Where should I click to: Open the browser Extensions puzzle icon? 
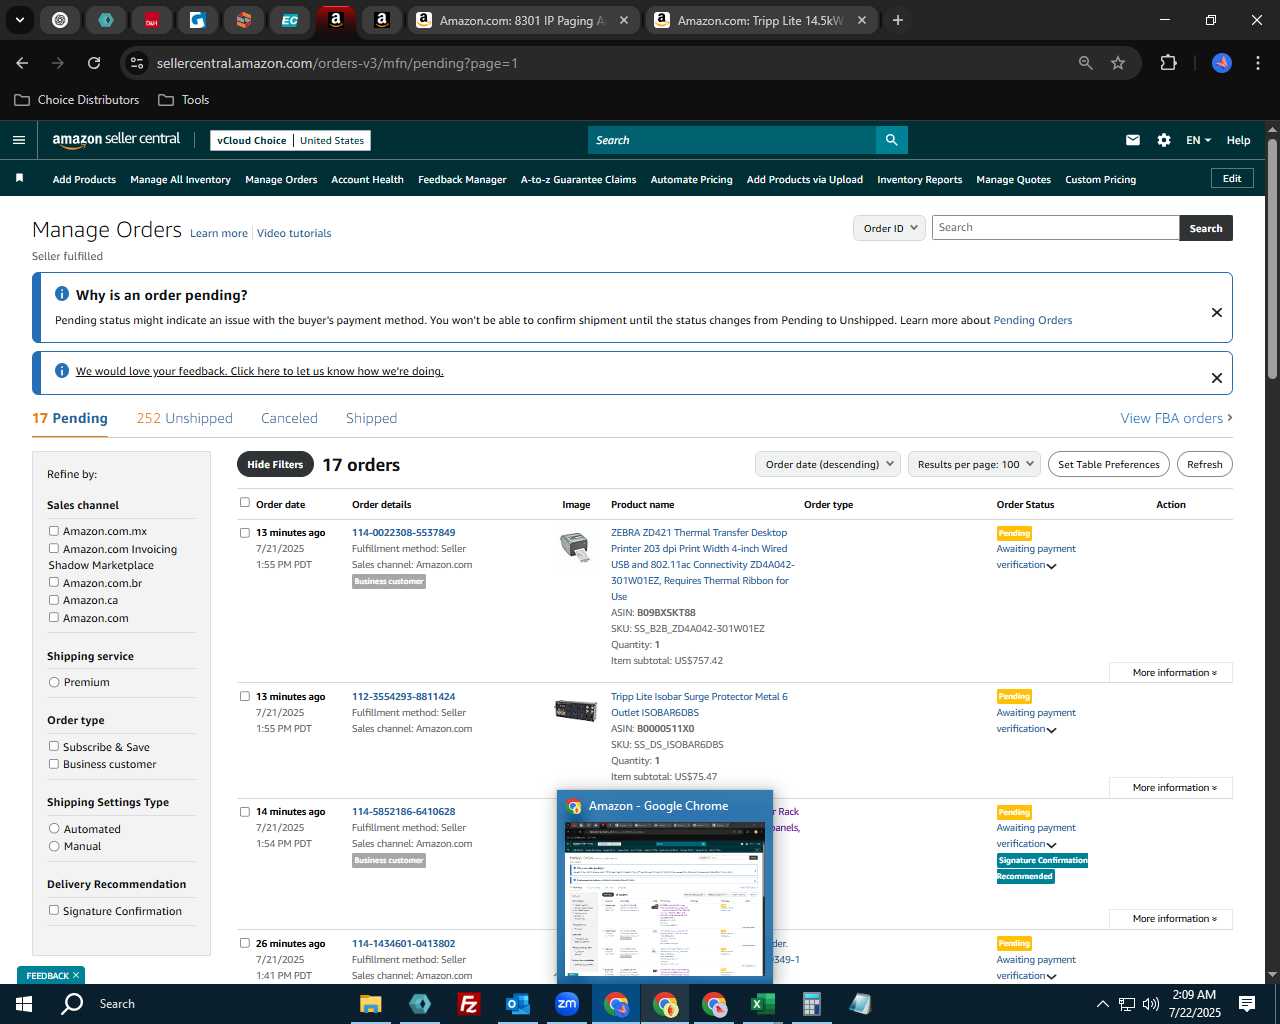tap(1168, 63)
